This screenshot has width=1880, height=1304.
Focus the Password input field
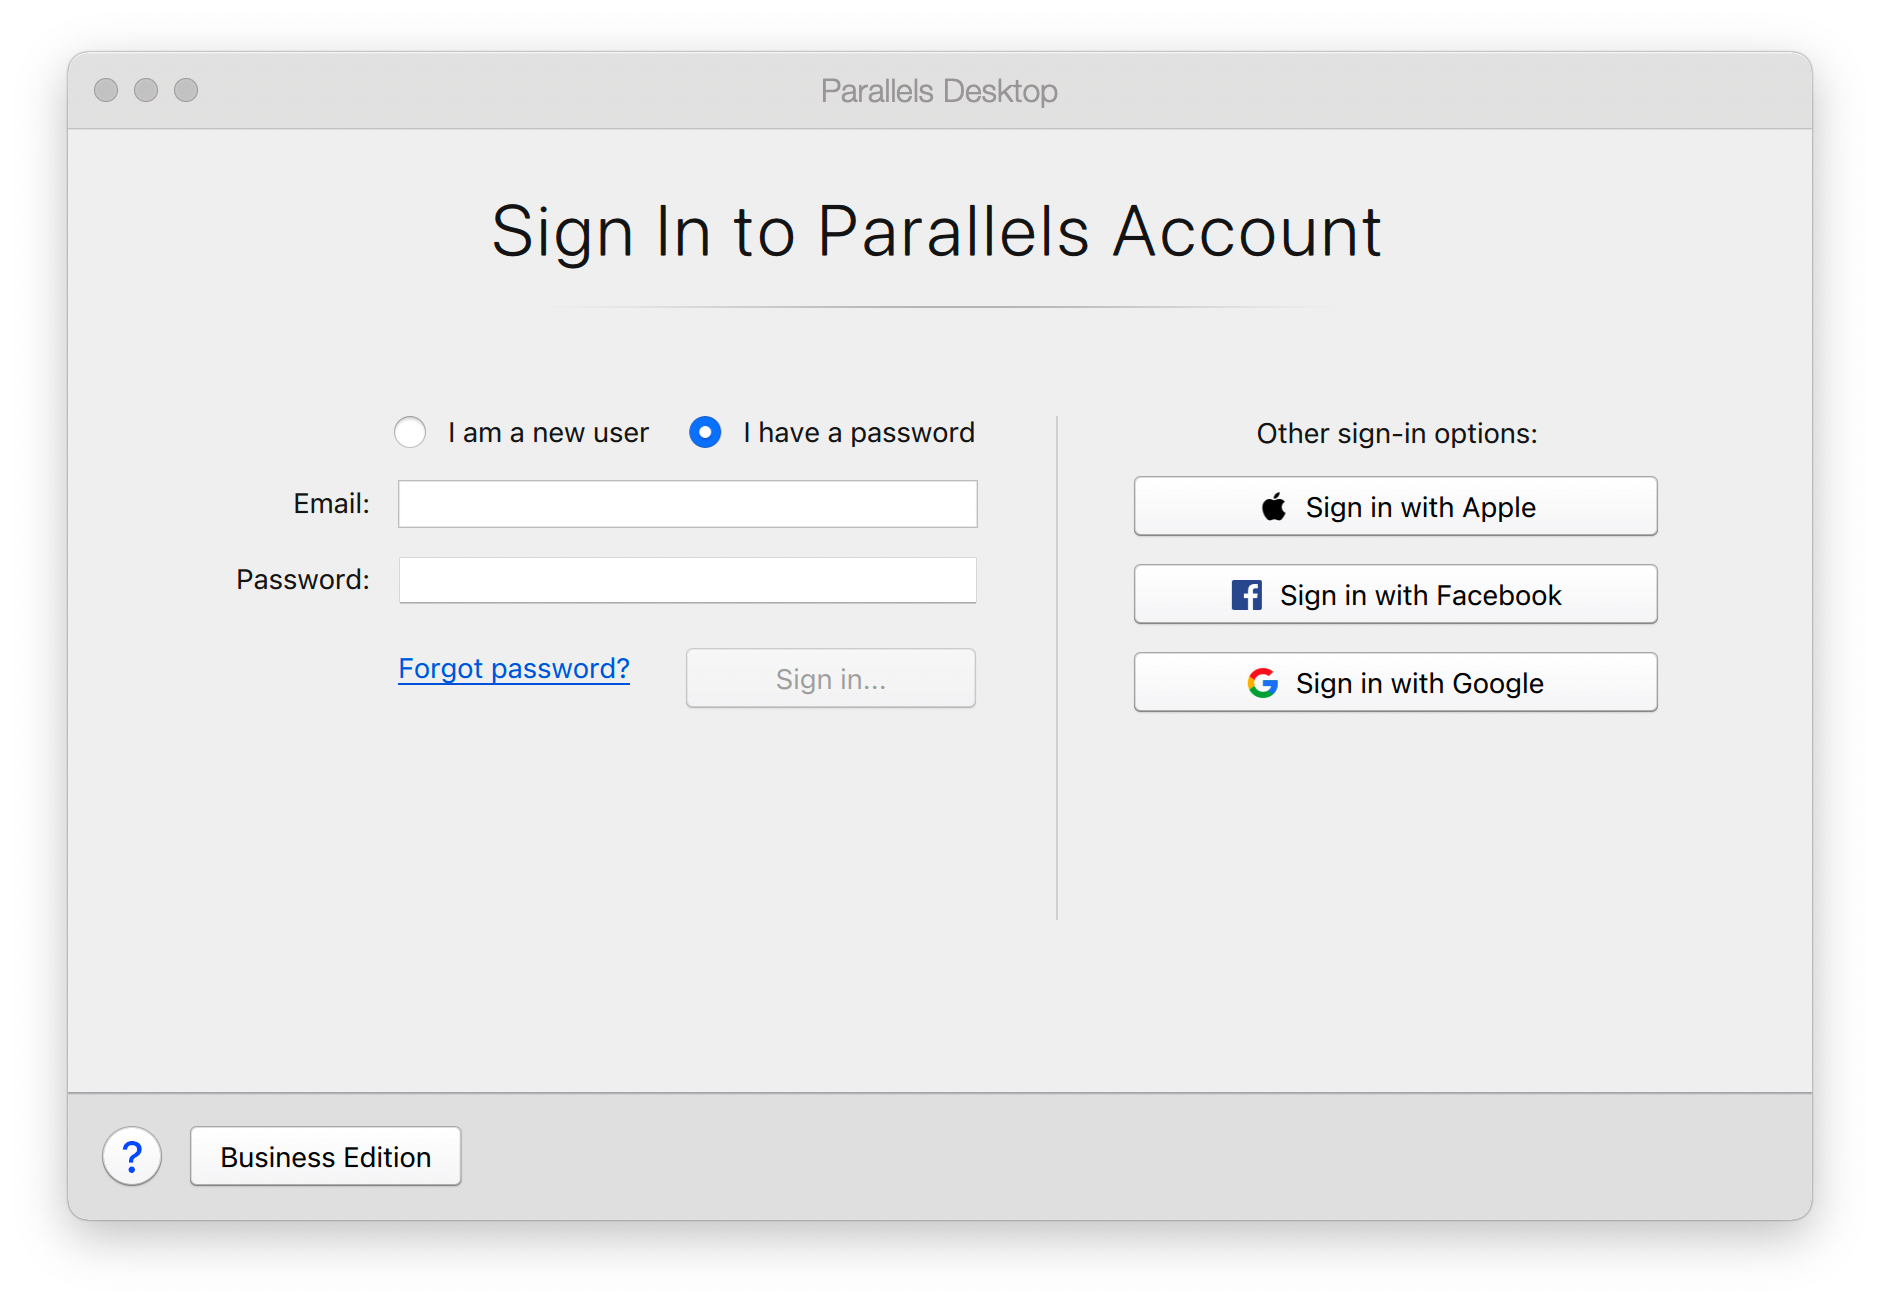[x=687, y=580]
